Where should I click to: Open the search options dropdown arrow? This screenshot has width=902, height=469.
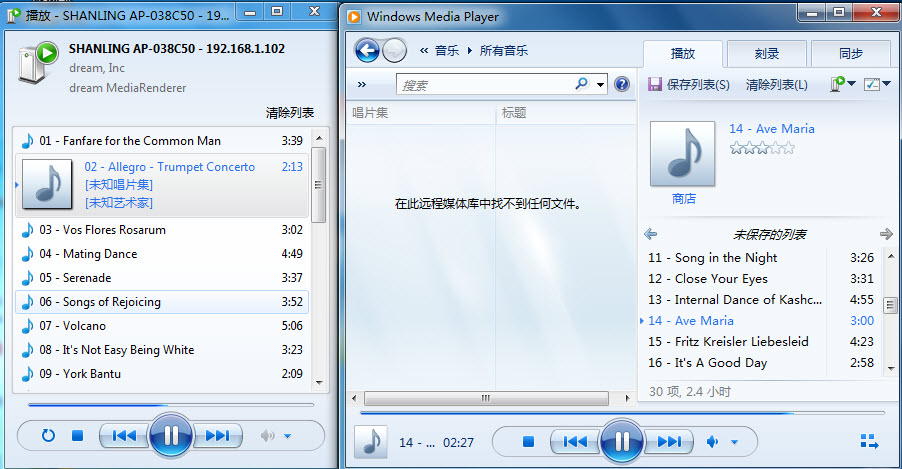pyautogui.click(x=601, y=85)
